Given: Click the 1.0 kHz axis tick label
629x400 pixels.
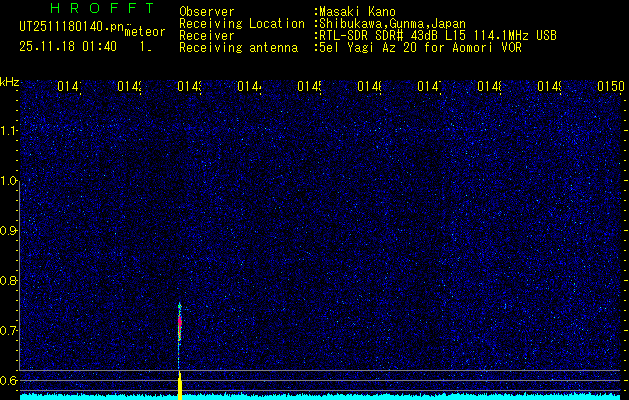Looking at the screenshot, I should 9,181.
